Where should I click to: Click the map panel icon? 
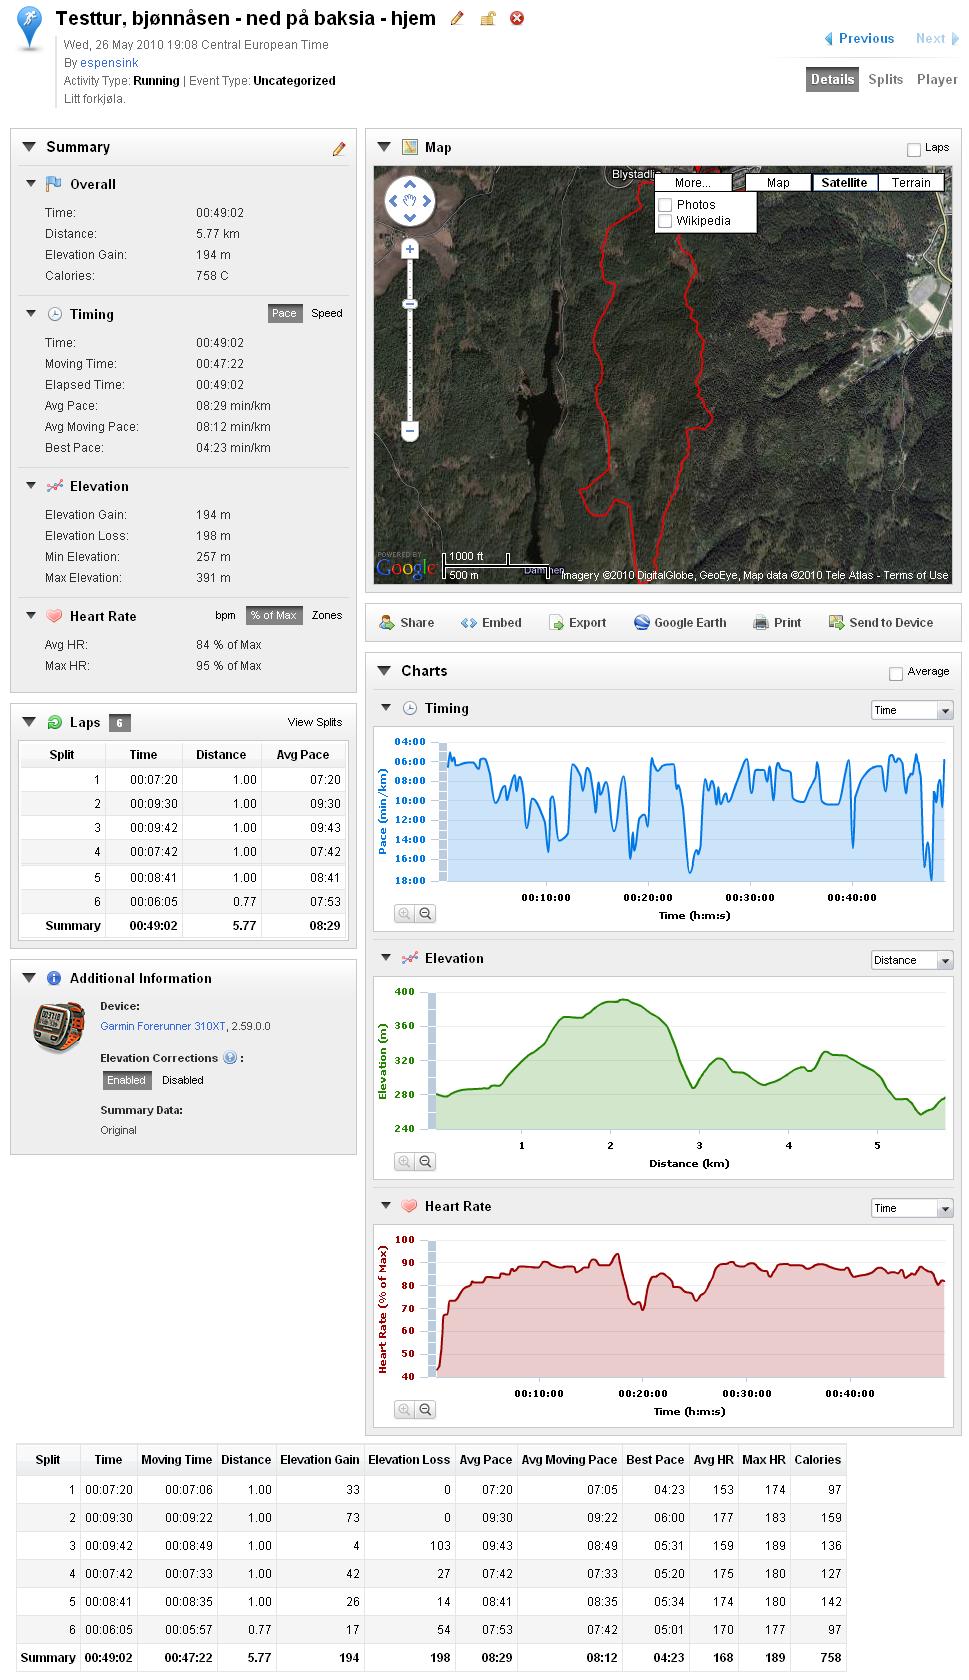(410, 147)
